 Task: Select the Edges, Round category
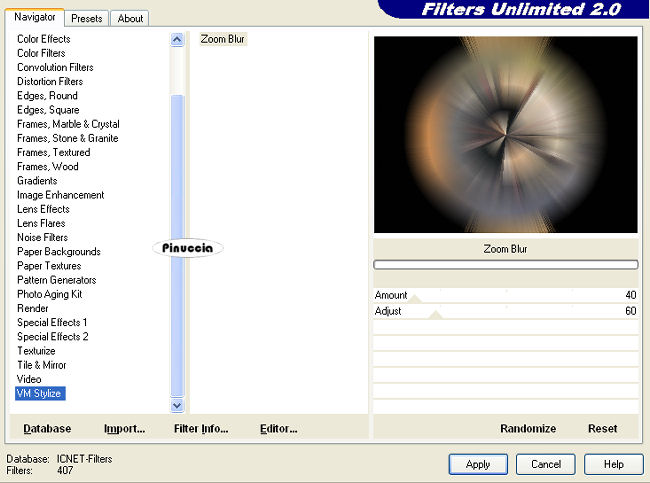click(x=47, y=96)
